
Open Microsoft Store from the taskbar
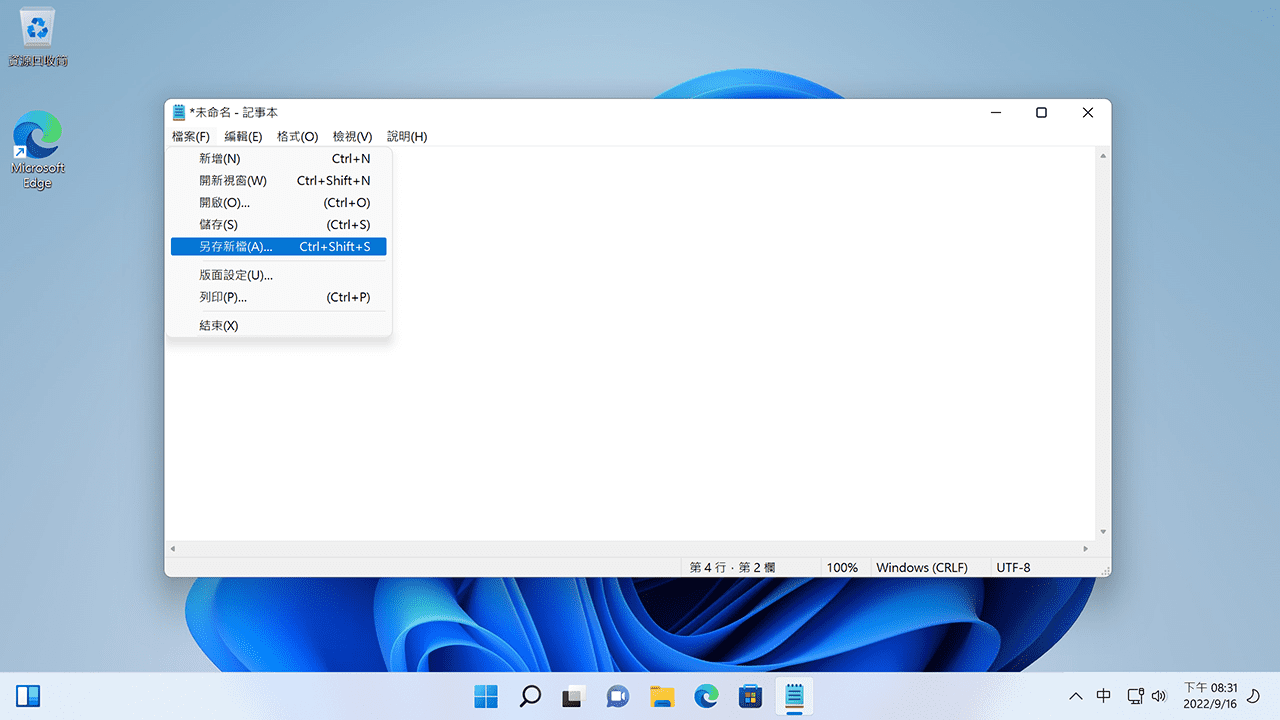(x=750, y=696)
